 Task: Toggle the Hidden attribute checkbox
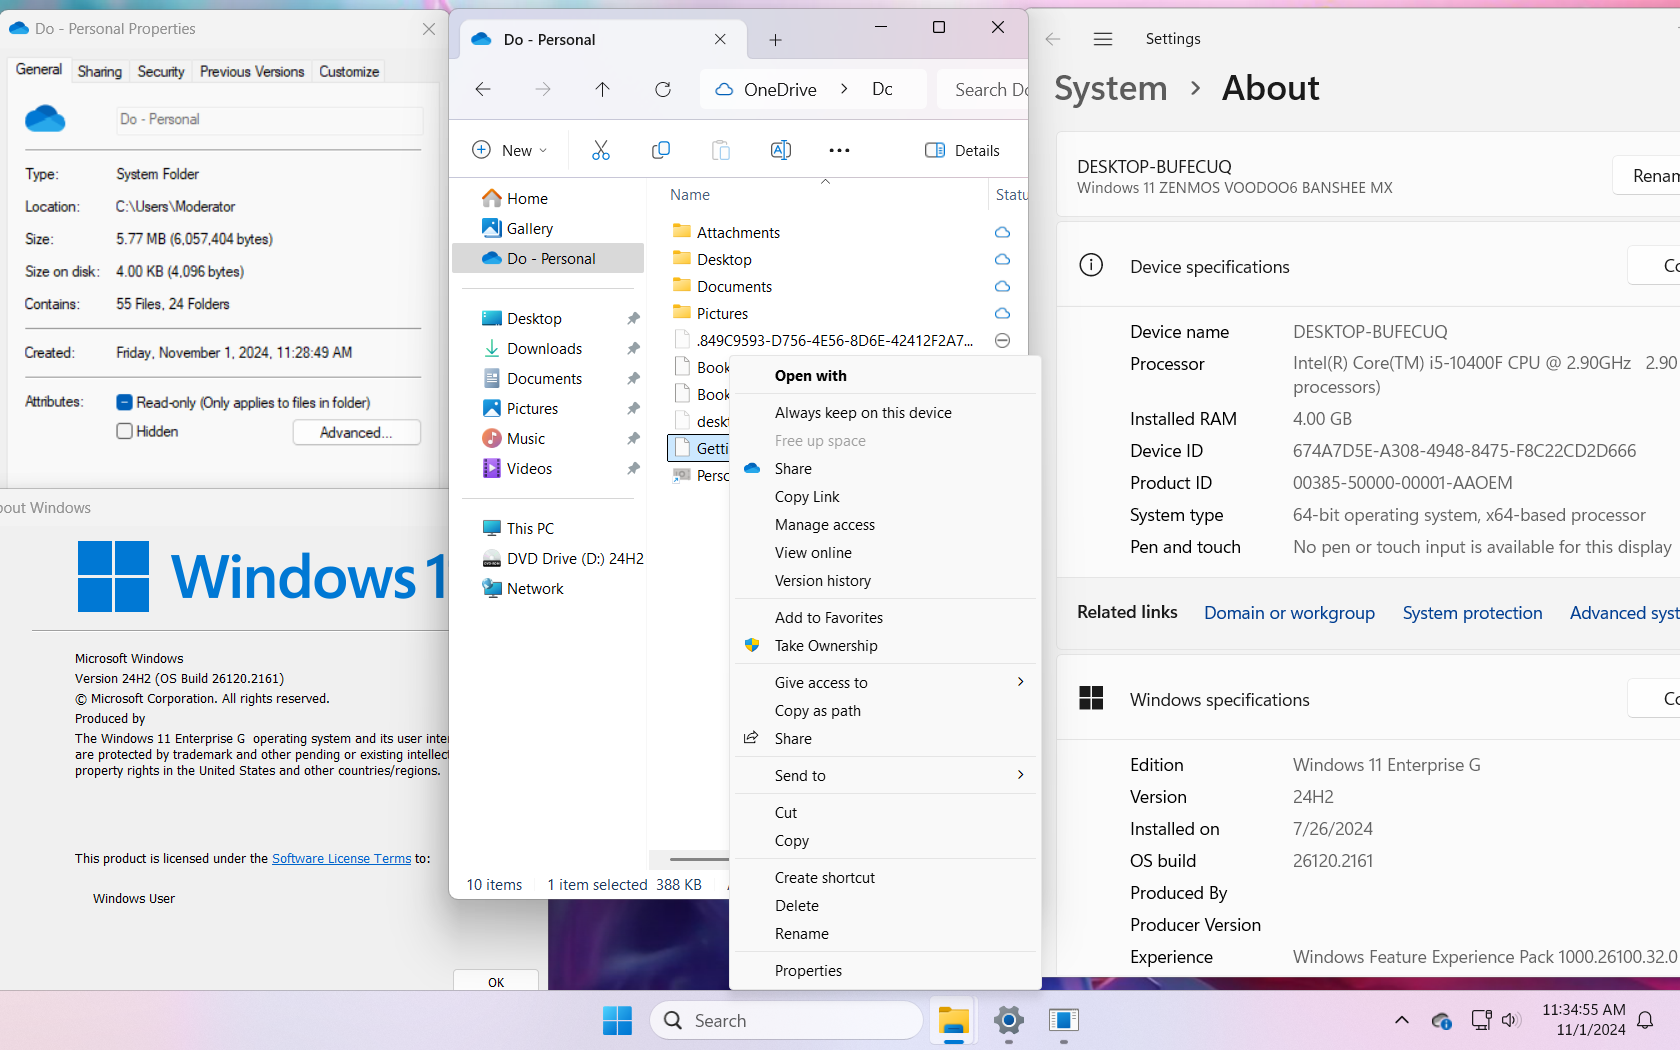[124, 431]
